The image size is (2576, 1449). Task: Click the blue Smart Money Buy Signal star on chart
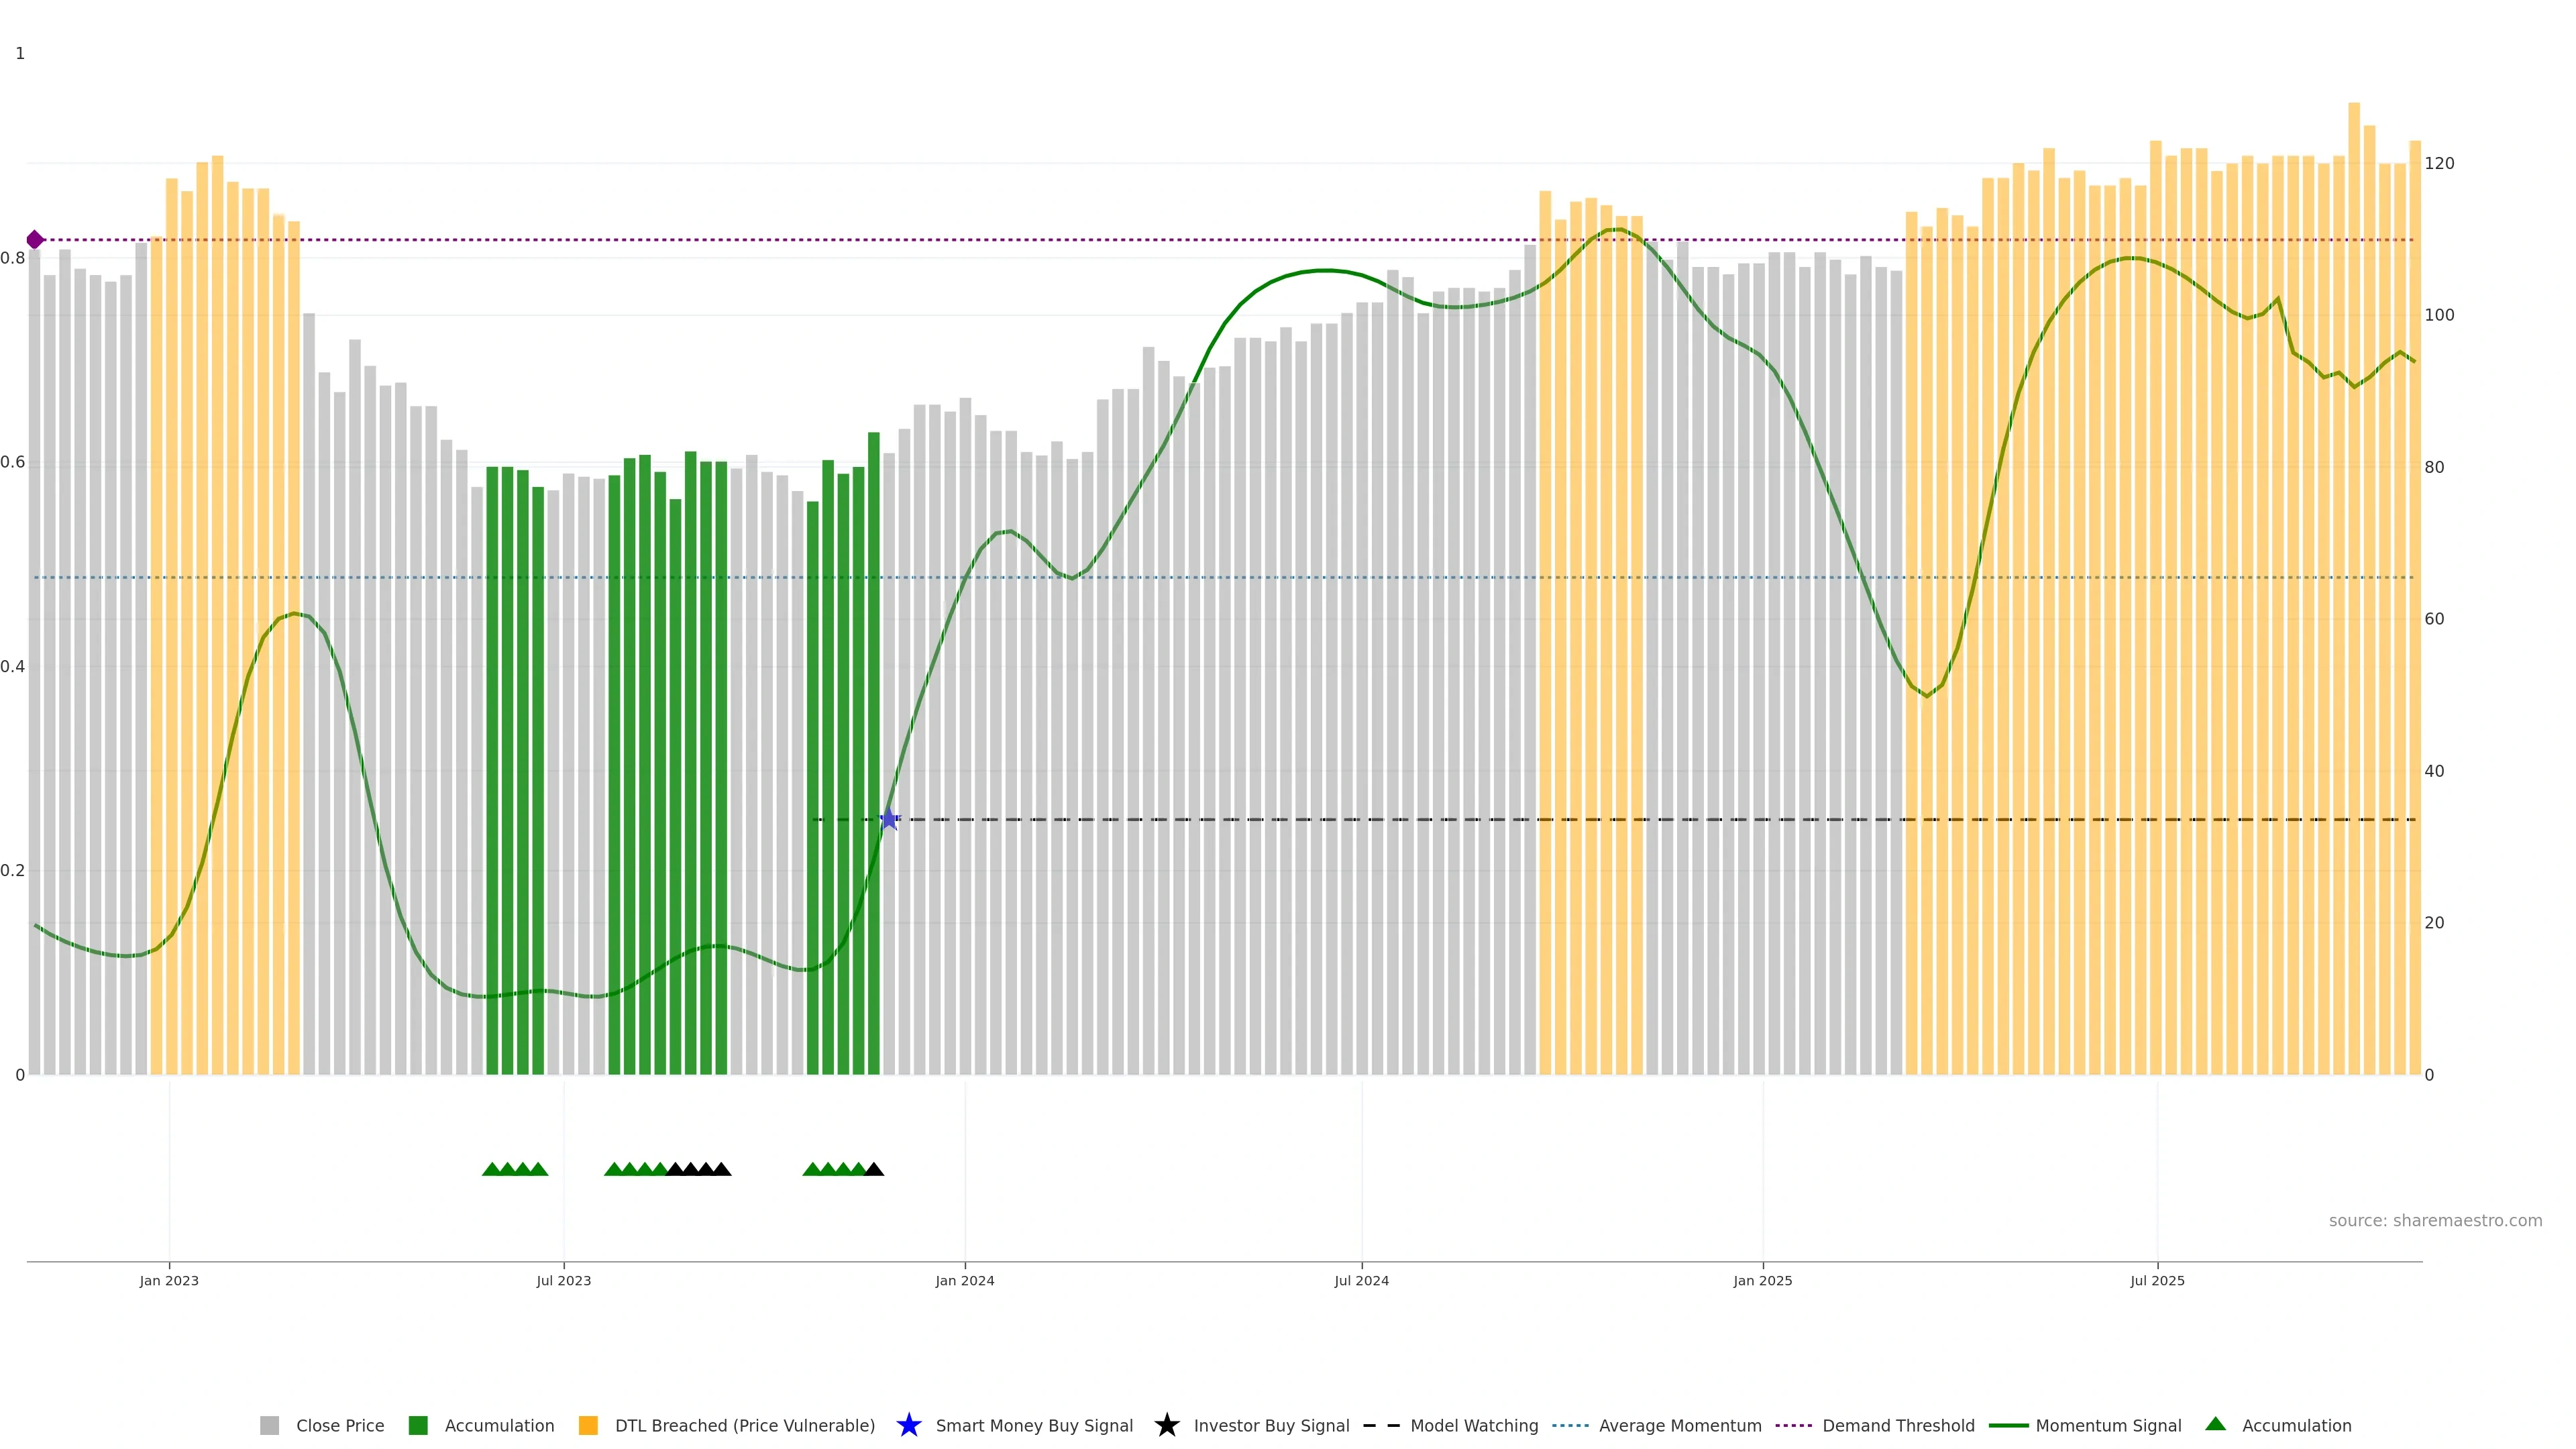[888, 819]
